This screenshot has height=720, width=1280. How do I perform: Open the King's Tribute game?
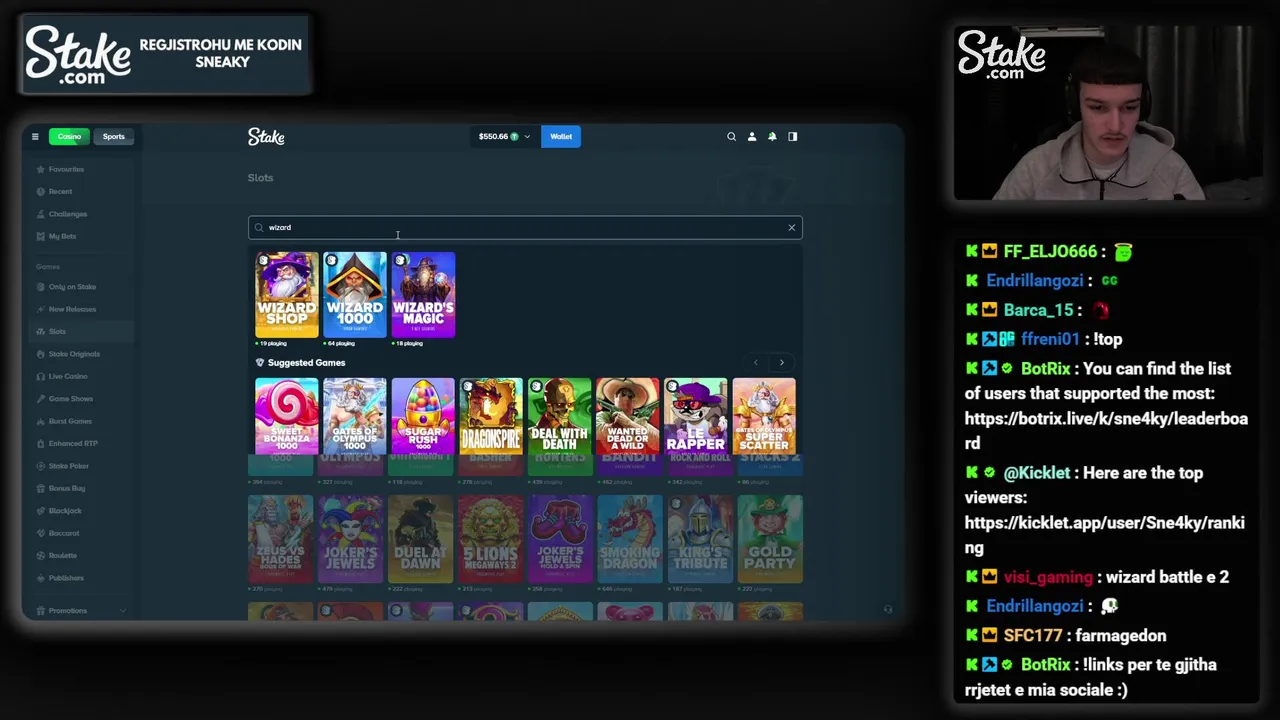pos(700,539)
